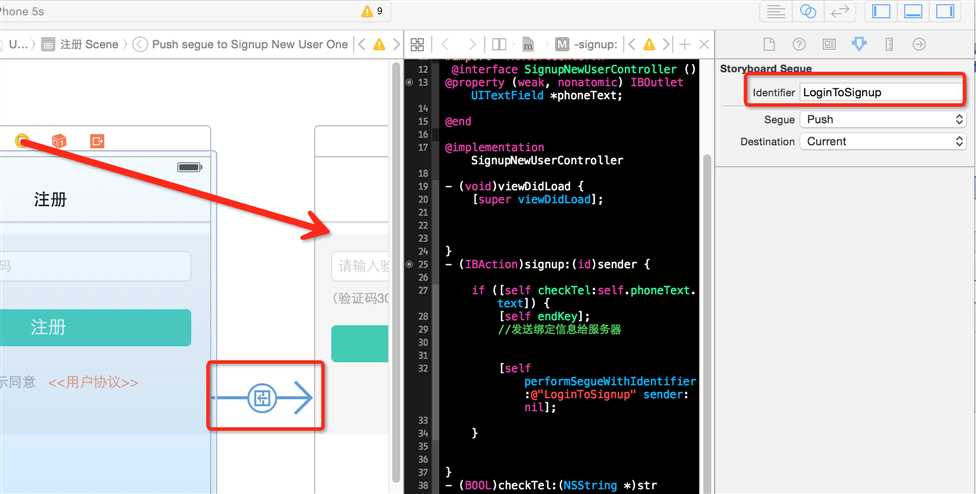Select the yellow view controller dock icon
This screenshot has width=976, height=494.
(x=22, y=141)
